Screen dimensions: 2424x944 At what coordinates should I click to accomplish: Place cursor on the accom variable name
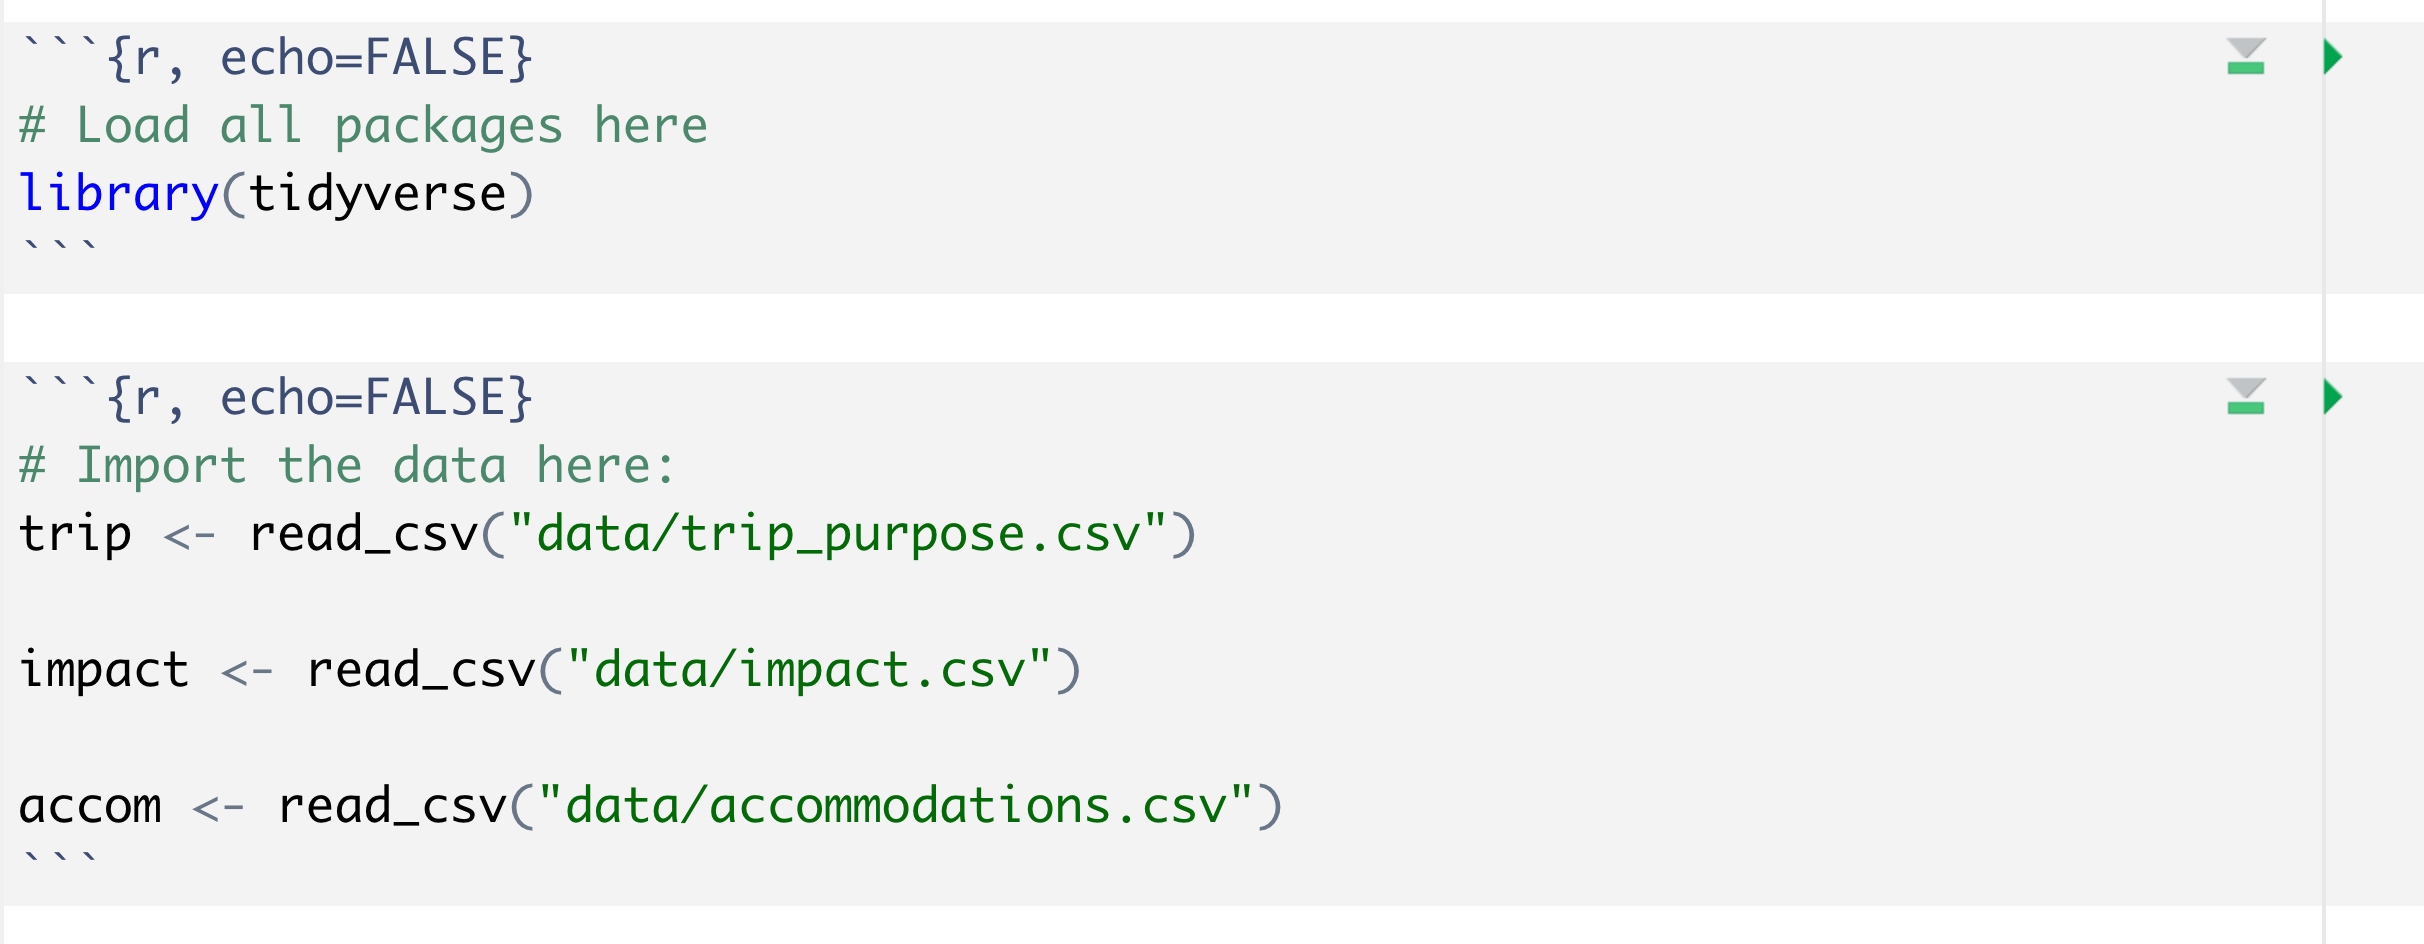[x=90, y=806]
